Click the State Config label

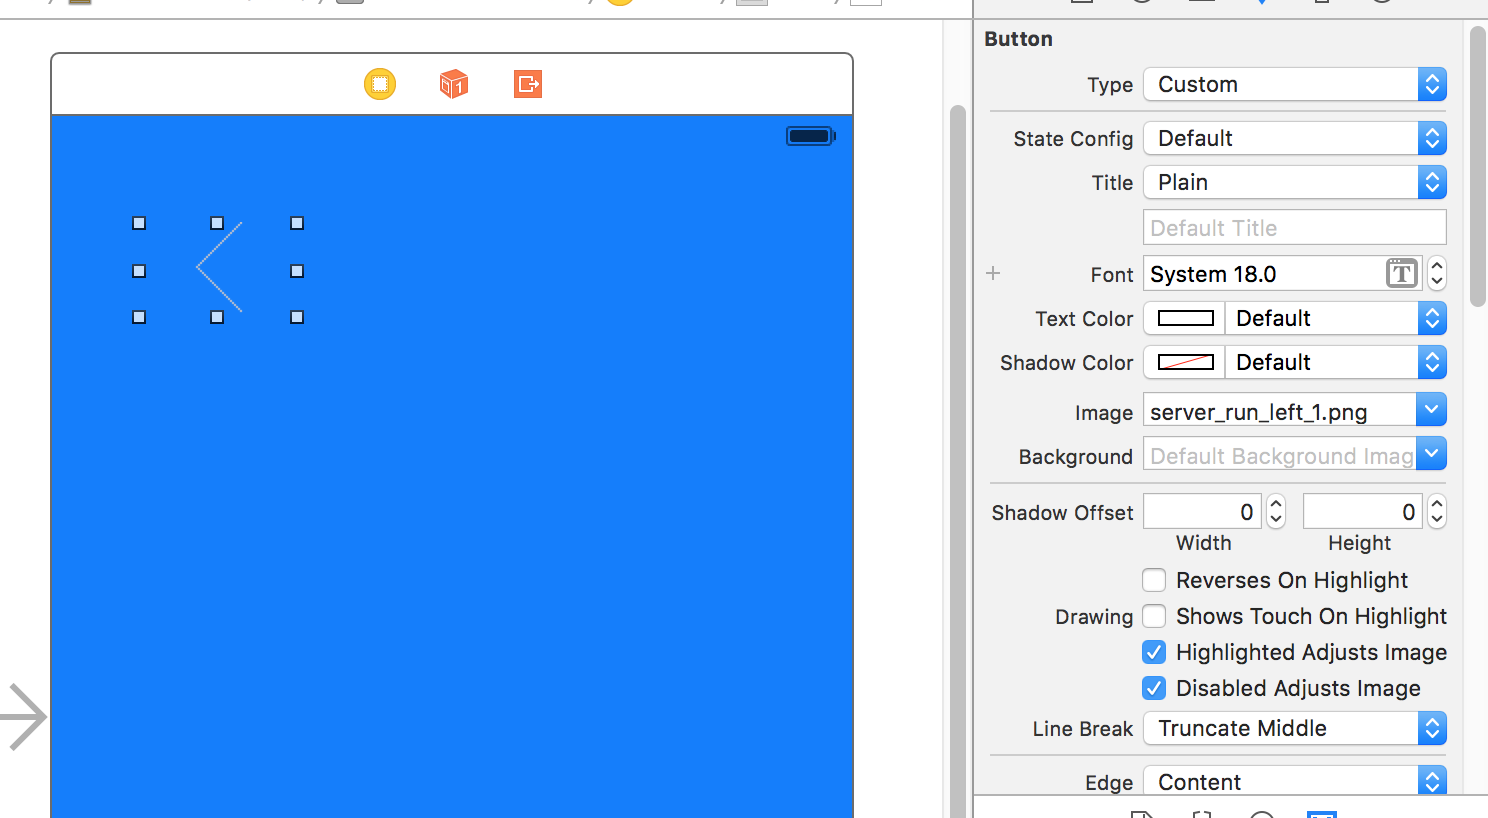1073,139
